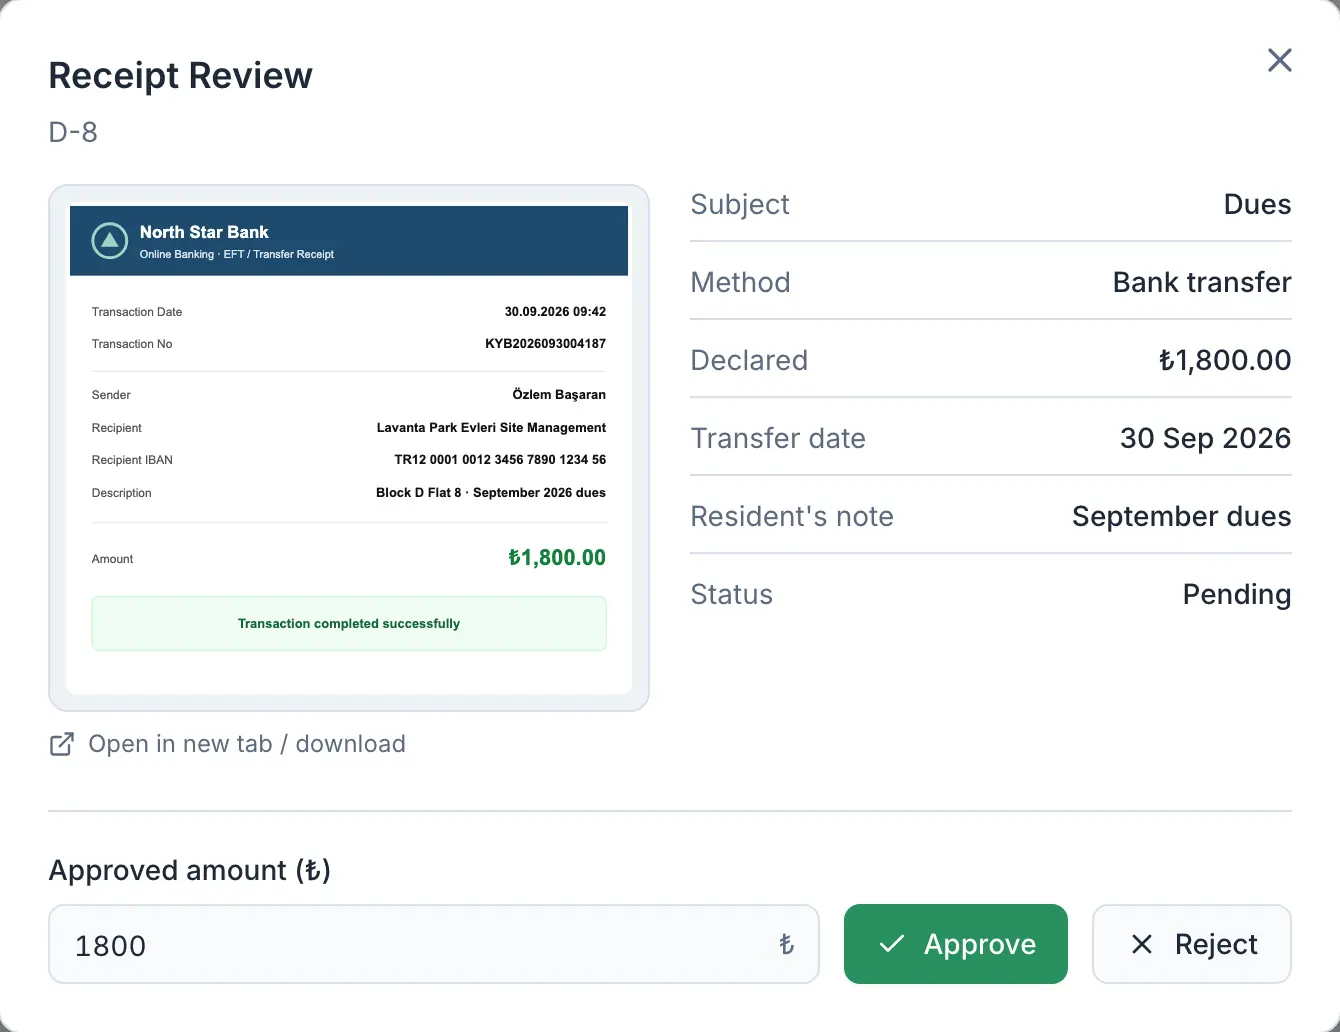Click the Resident's note field label
Image resolution: width=1340 pixels, height=1032 pixels.
[792, 516]
